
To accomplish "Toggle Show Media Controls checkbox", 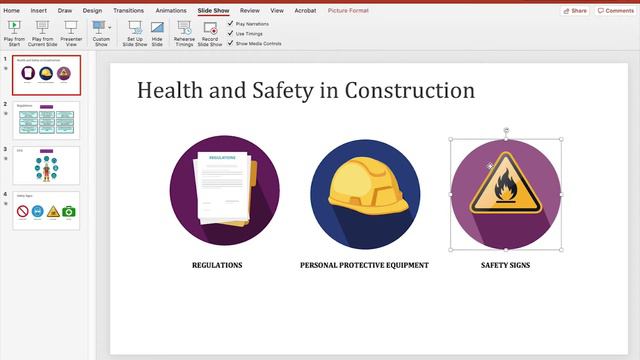I will click(x=230, y=43).
